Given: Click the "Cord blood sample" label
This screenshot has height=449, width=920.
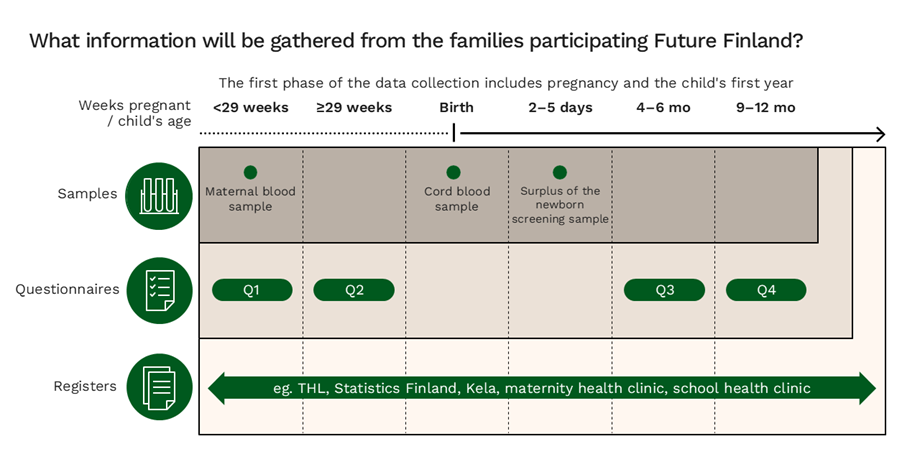Looking at the screenshot, I should pos(457,199).
